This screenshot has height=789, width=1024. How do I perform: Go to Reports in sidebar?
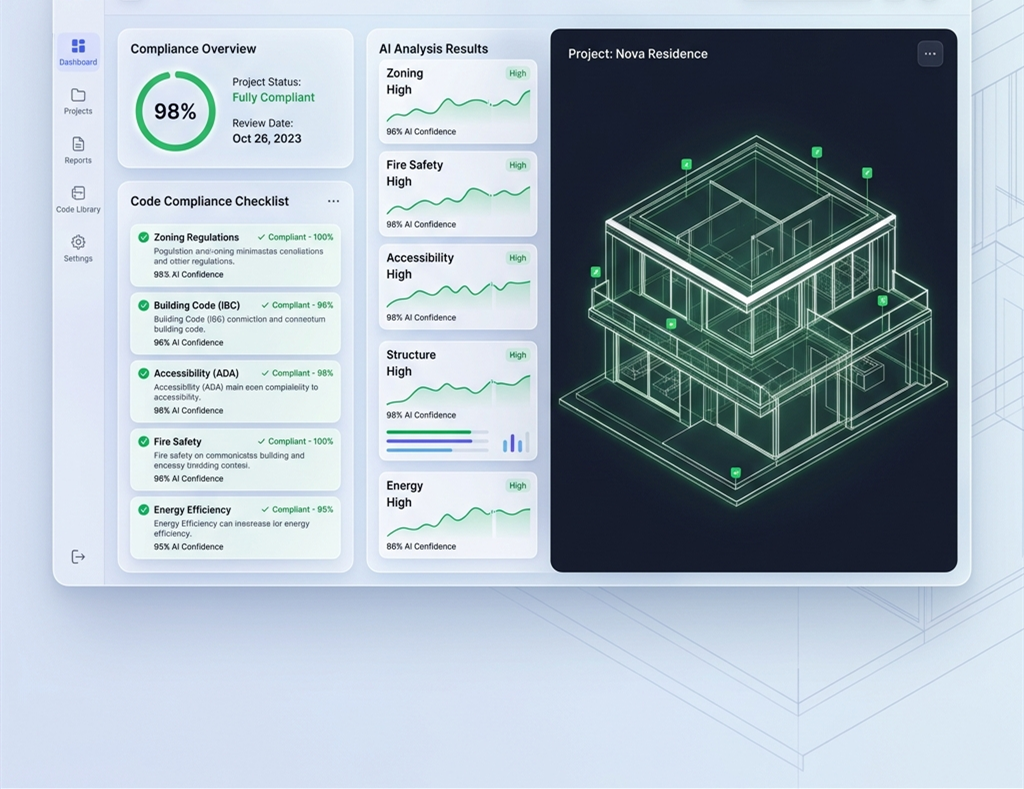pos(78,151)
